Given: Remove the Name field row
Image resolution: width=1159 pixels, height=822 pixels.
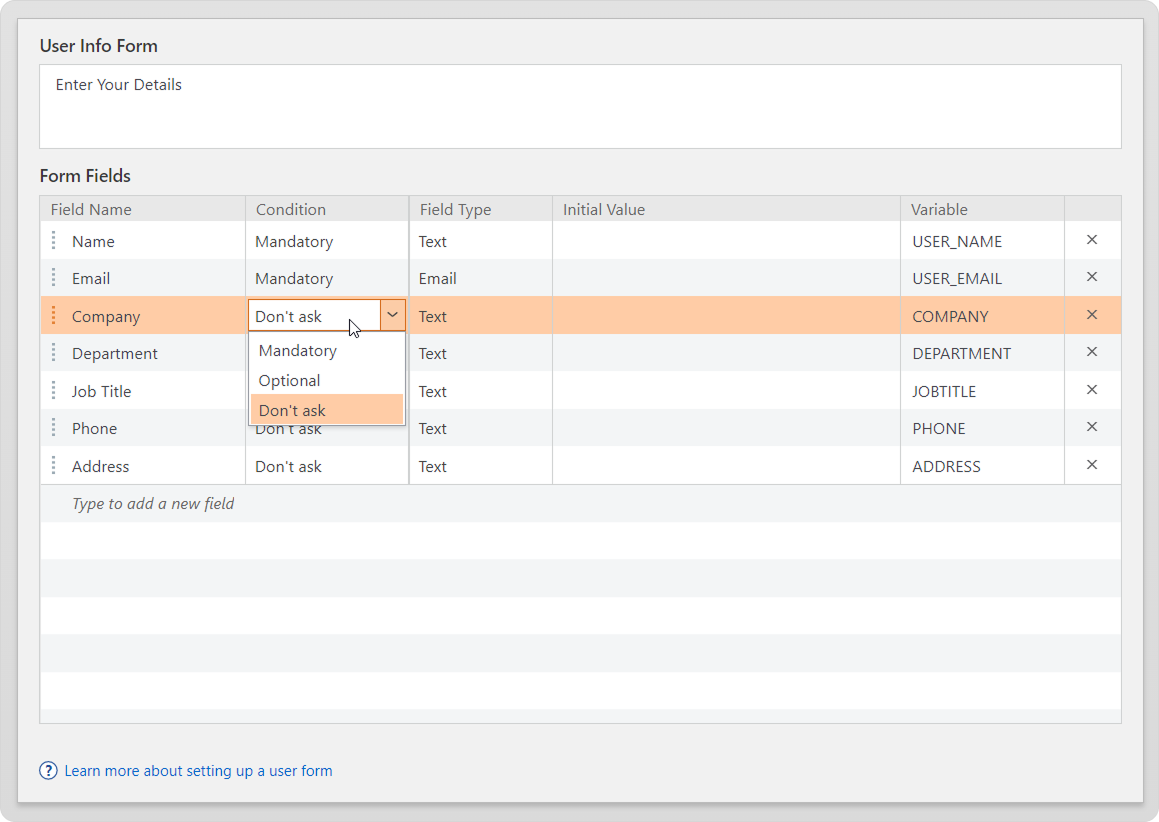Looking at the screenshot, I should pyautogui.click(x=1092, y=240).
